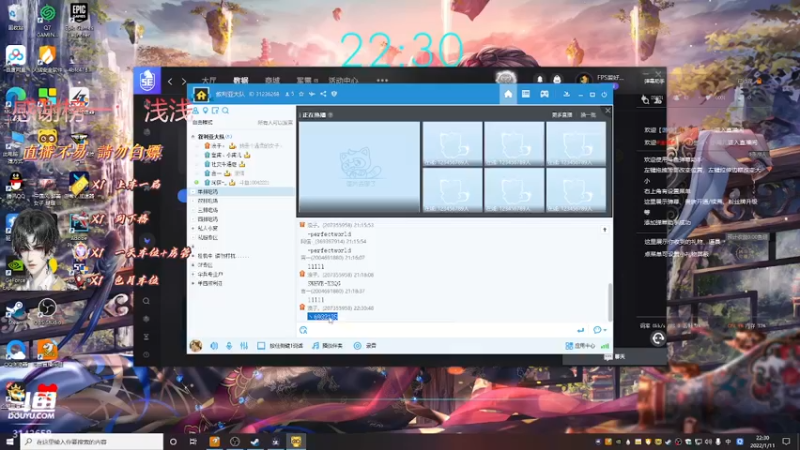
Task: Open the gamepad tab icon in the YY header
Action: point(544,94)
